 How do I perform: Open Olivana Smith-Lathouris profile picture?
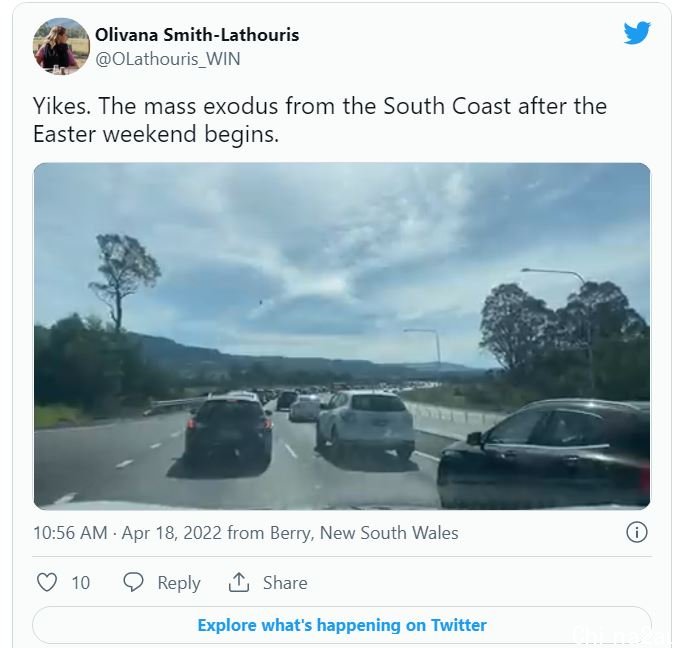pos(61,46)
